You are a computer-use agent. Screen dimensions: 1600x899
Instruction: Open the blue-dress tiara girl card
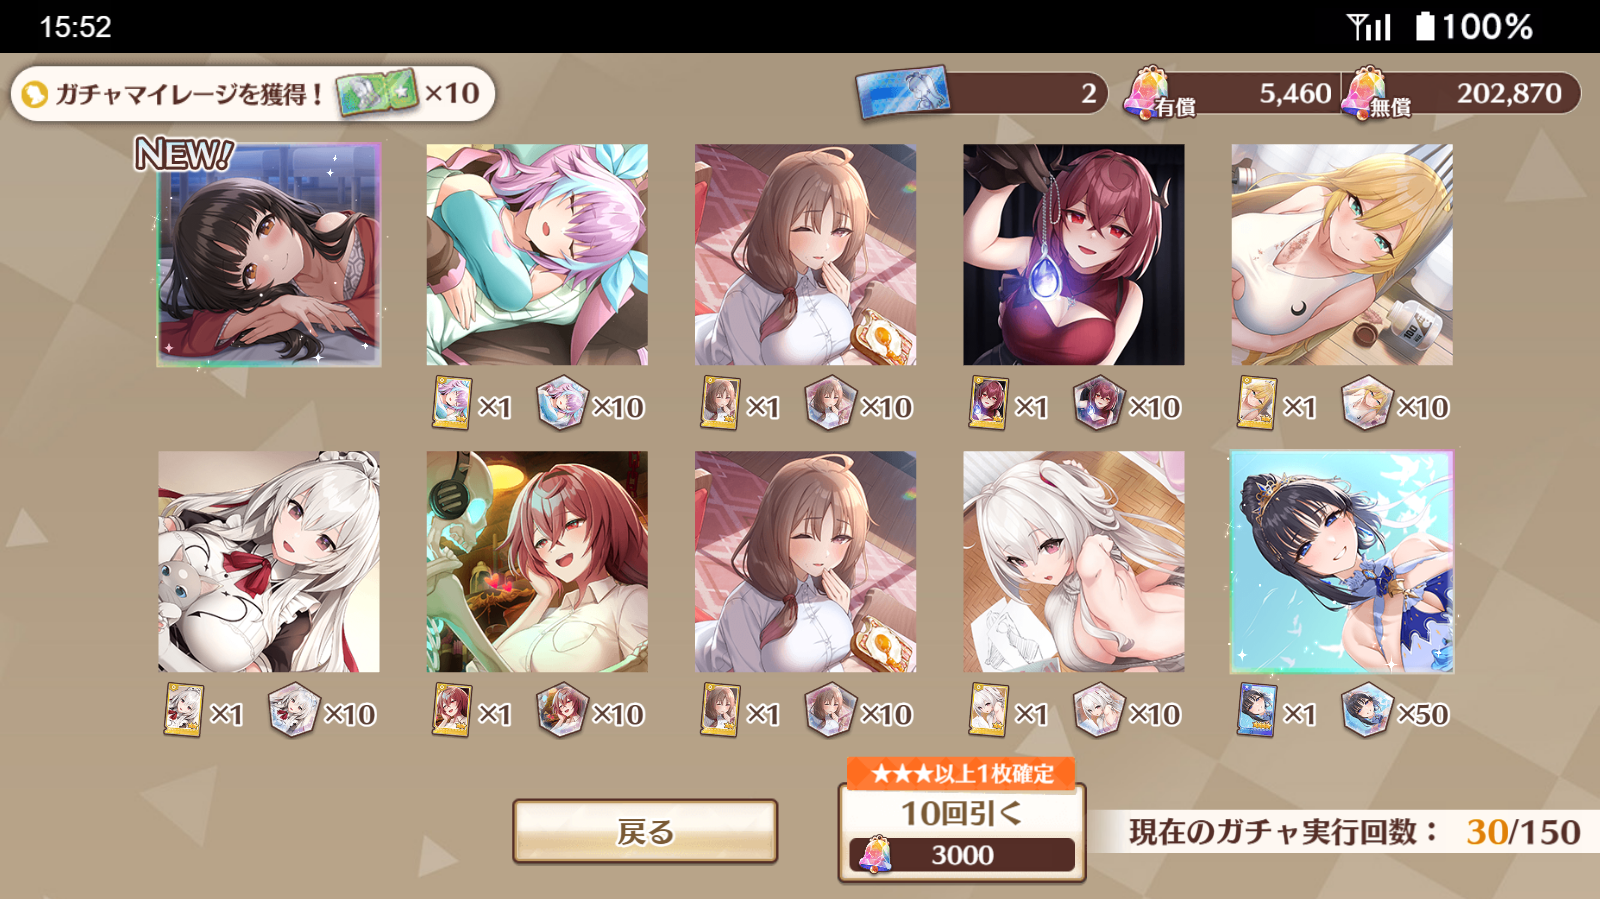click(x=1342, y=562)
